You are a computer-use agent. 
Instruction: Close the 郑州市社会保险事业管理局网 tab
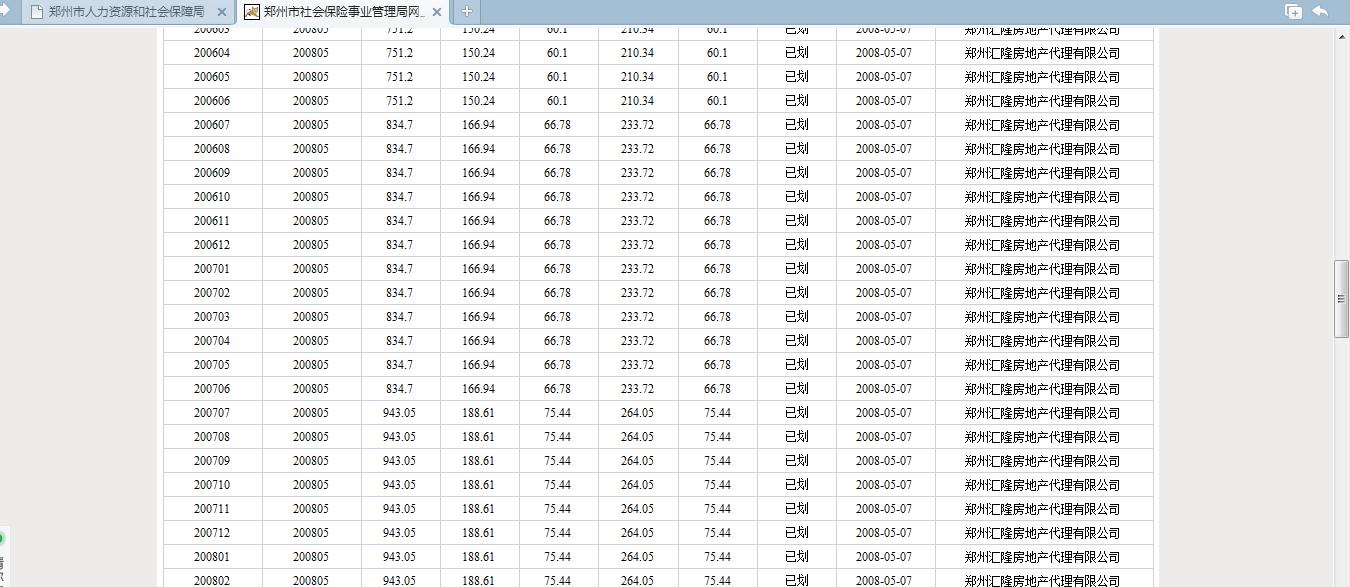point(437,12)
